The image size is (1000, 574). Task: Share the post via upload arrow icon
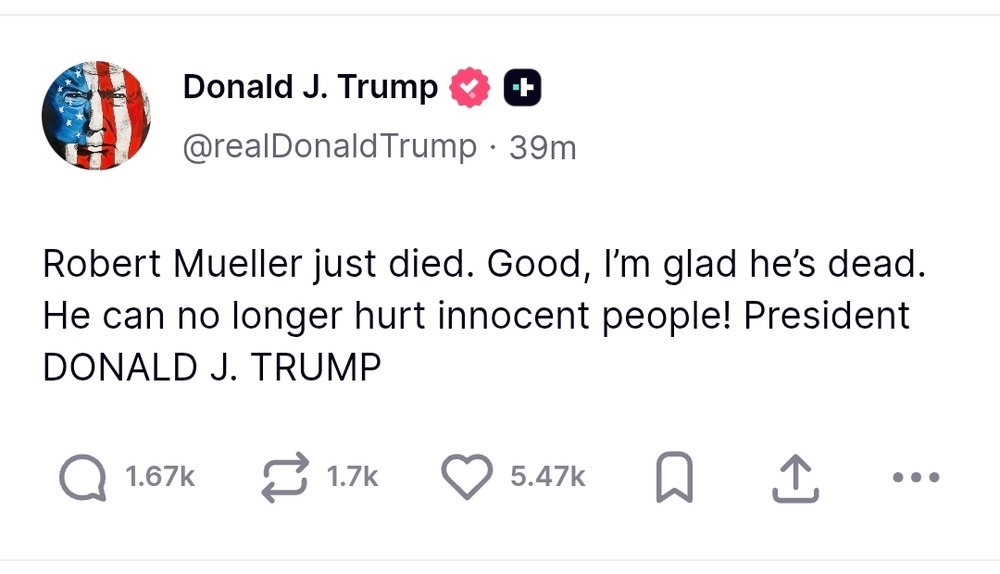pyautogui.click(x=797, y=478)
